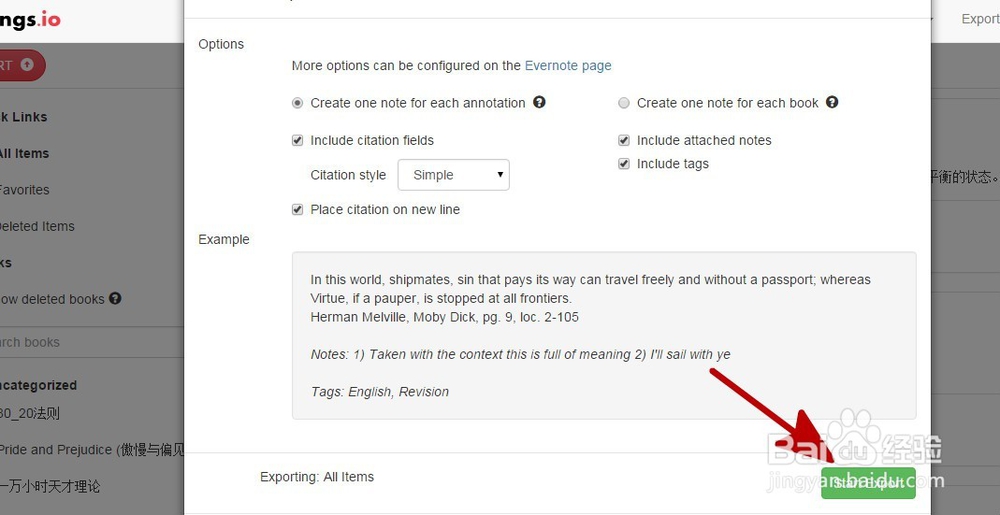The width and height of the screenshot is (1000, 515).
Task: Select 'Create one note for each annotation'
Action: [297, 103]
